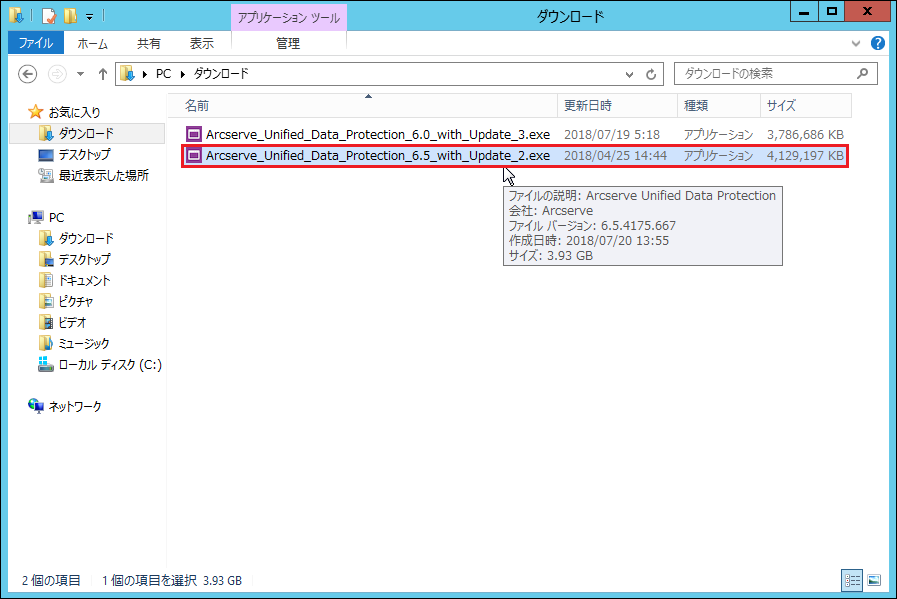Click the ビデオ folder icon
This screenshot has height=599, width=897.
click(46, 323)
